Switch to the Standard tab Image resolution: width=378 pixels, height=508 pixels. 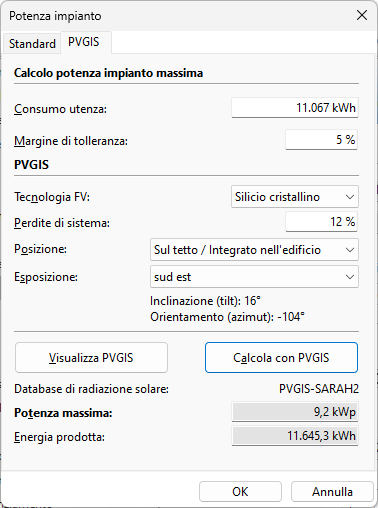pos(32,44)
